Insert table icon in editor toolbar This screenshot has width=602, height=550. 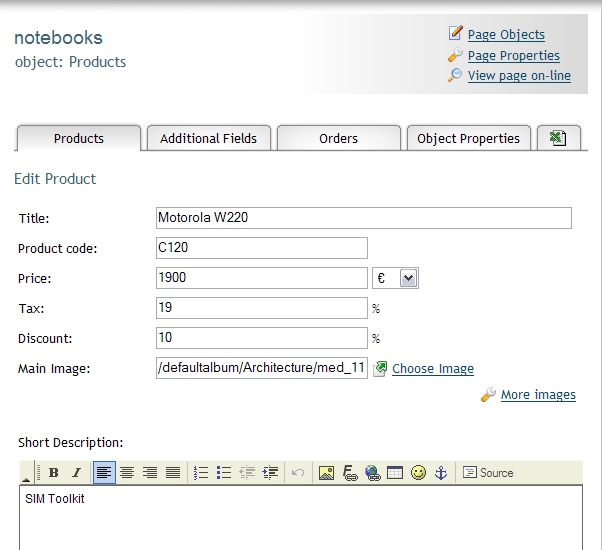click(x=395, y=472)
